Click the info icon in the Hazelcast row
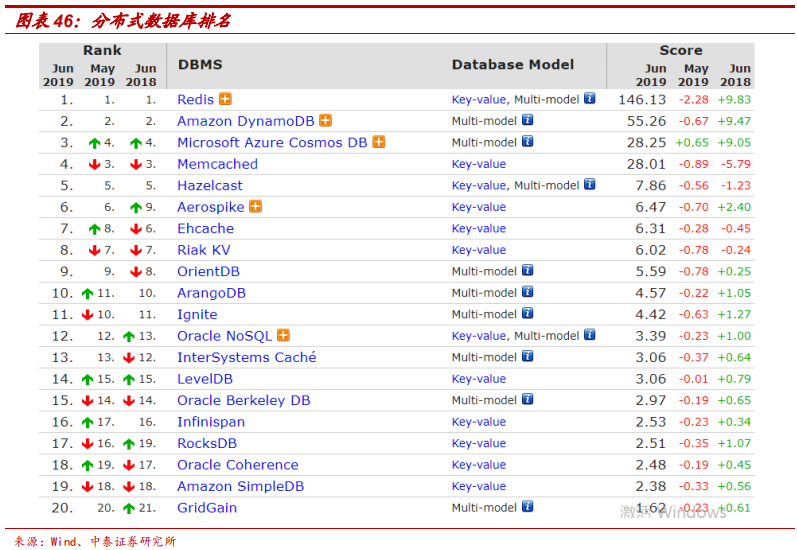This screenshot has width=797, height=550. [590, 184]
